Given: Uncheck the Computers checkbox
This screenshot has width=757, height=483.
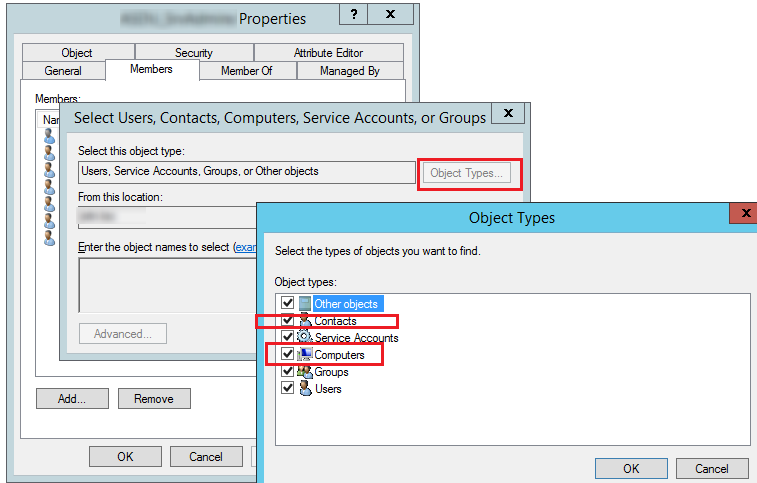Looking at the screenshot, I should [288, 355].
